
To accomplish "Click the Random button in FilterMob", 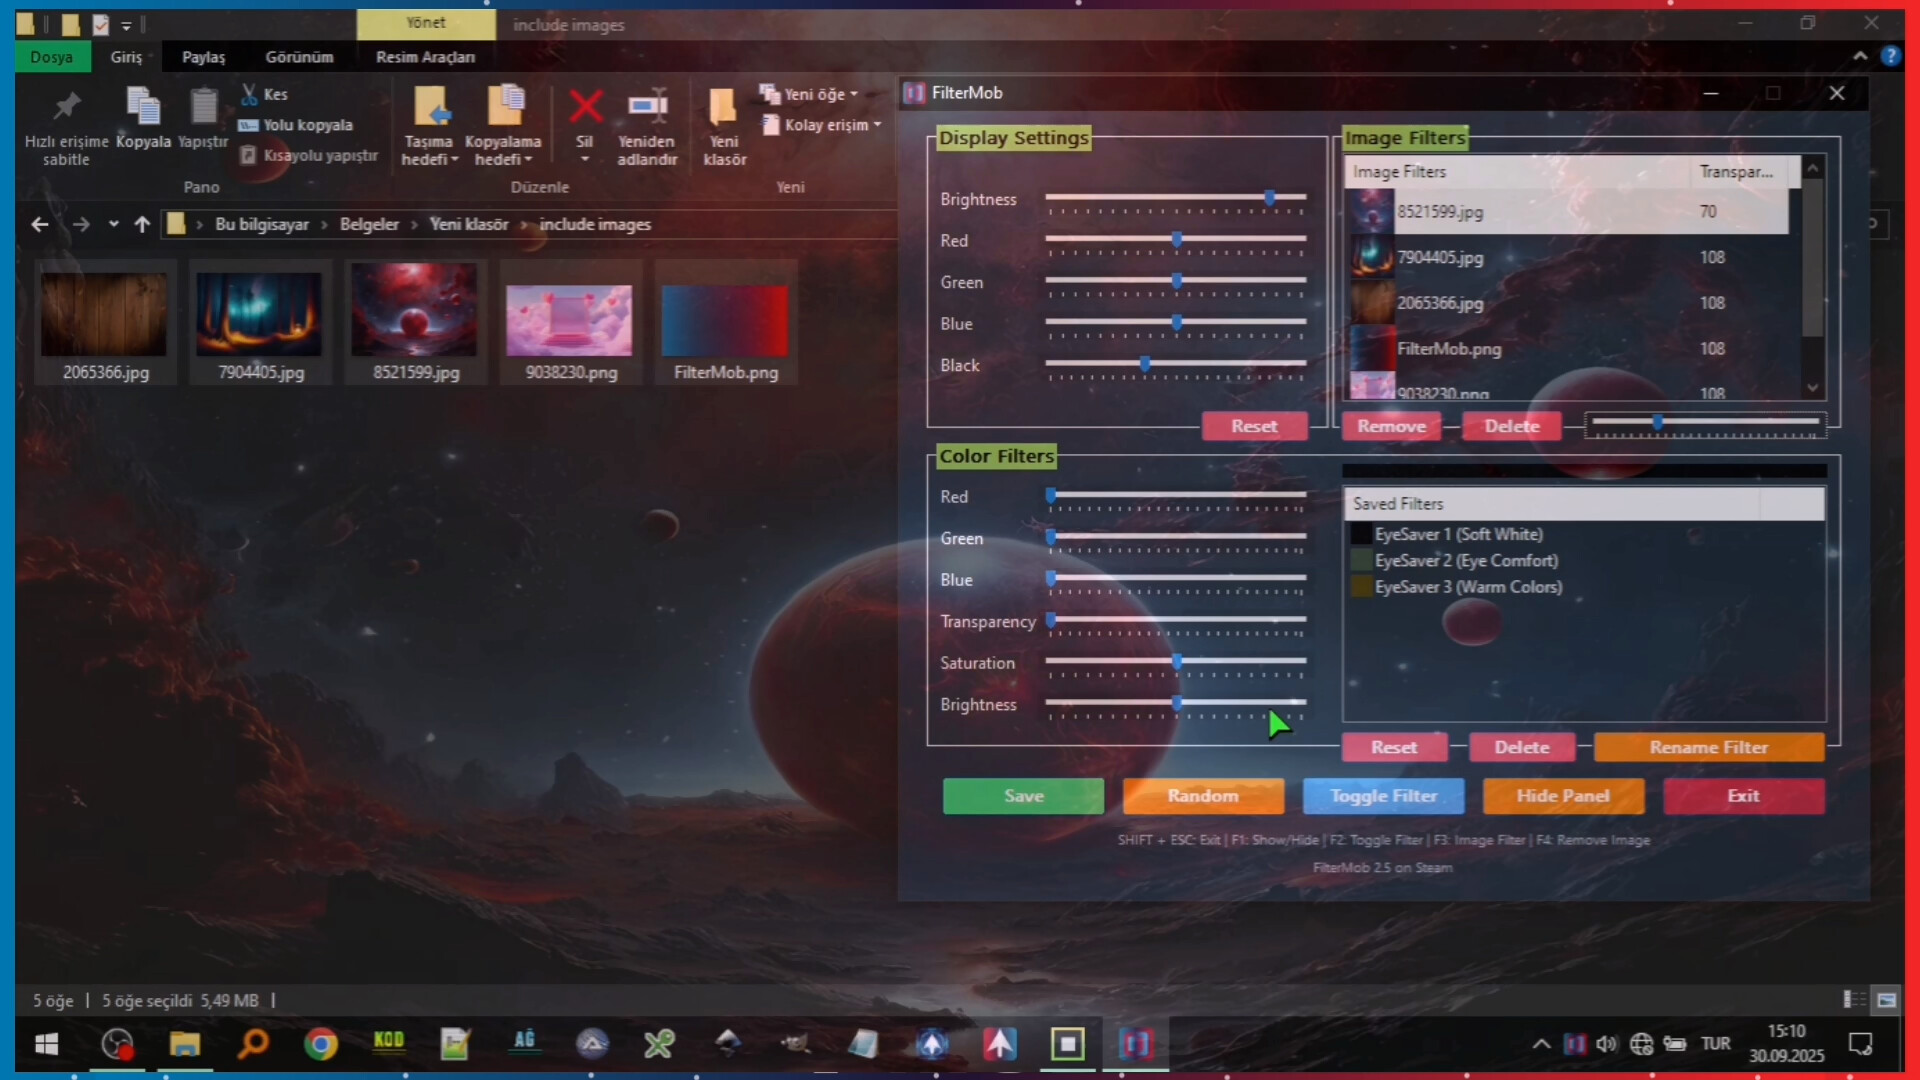I will click(1203, 796).
